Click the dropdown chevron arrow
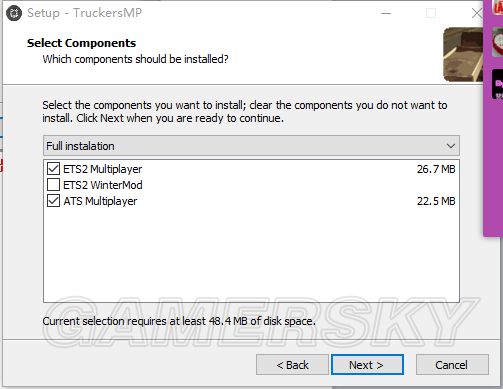Screen dimensions: 503x389 tap(451, 146)
